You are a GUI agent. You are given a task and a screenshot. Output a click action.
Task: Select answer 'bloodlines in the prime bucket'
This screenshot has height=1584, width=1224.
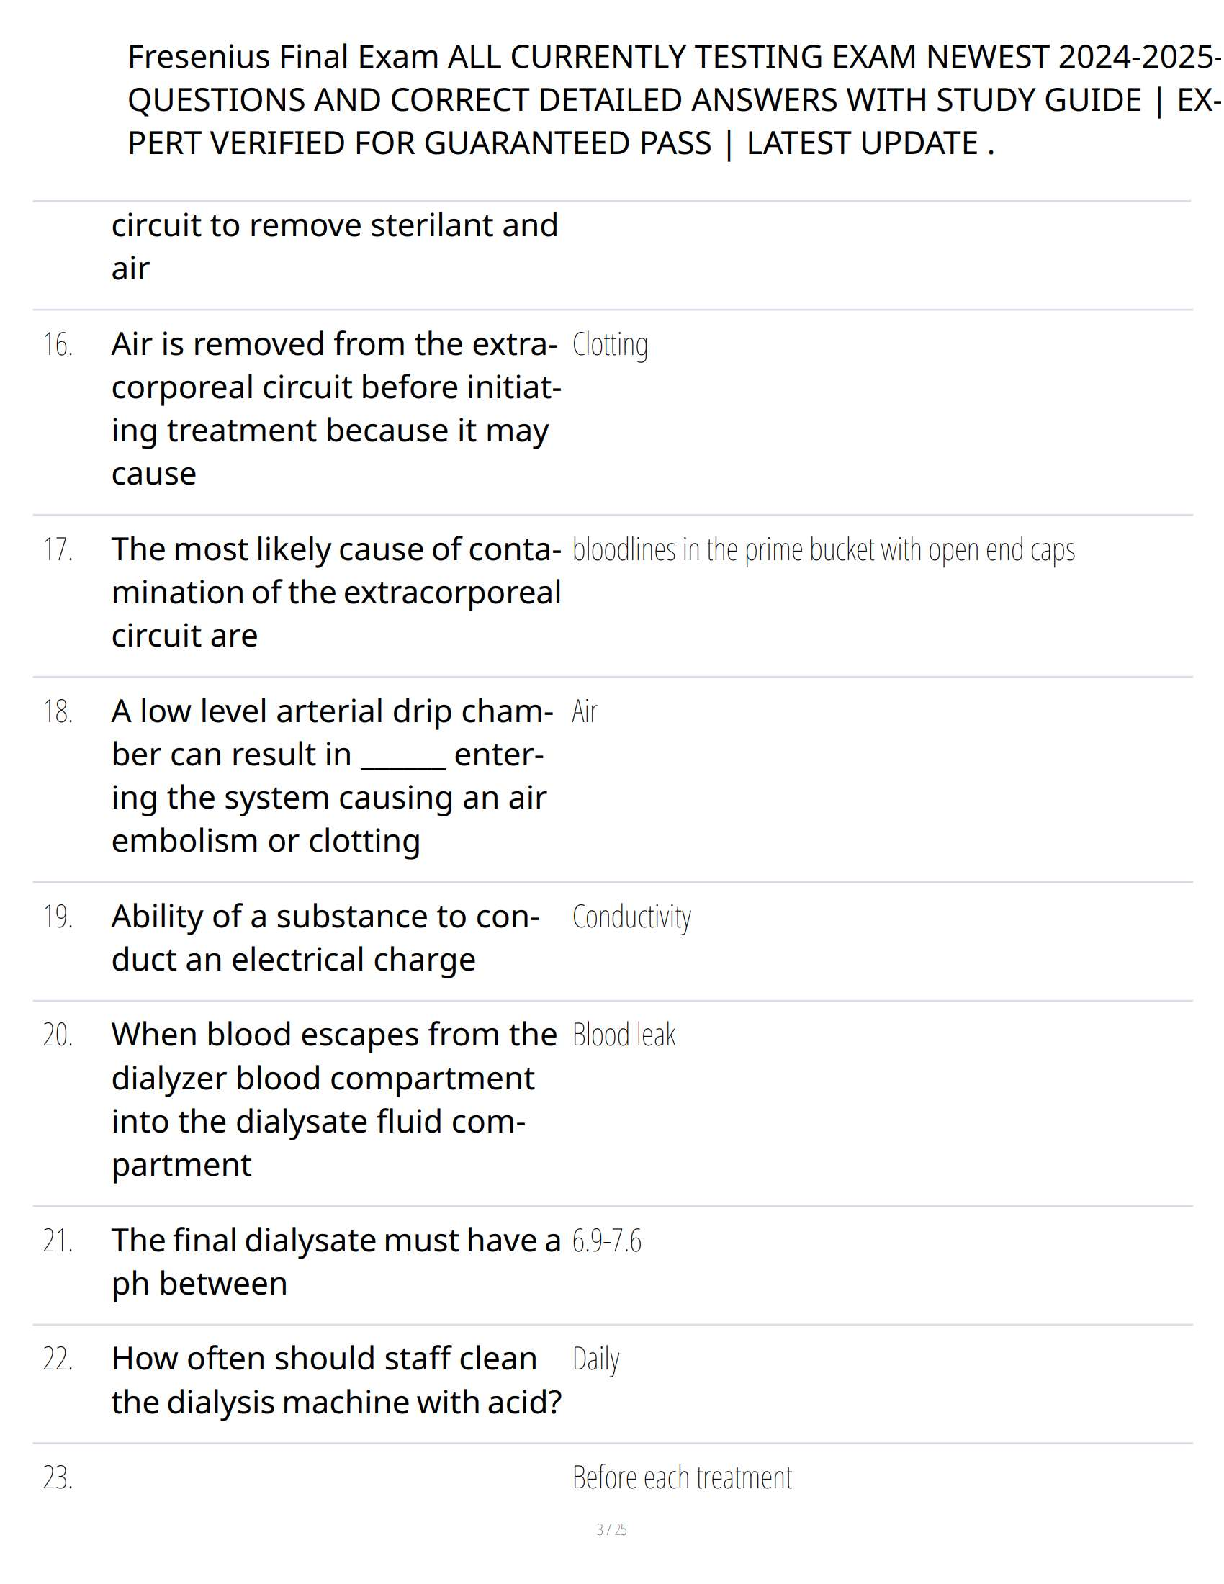click(x=824, y=551)
